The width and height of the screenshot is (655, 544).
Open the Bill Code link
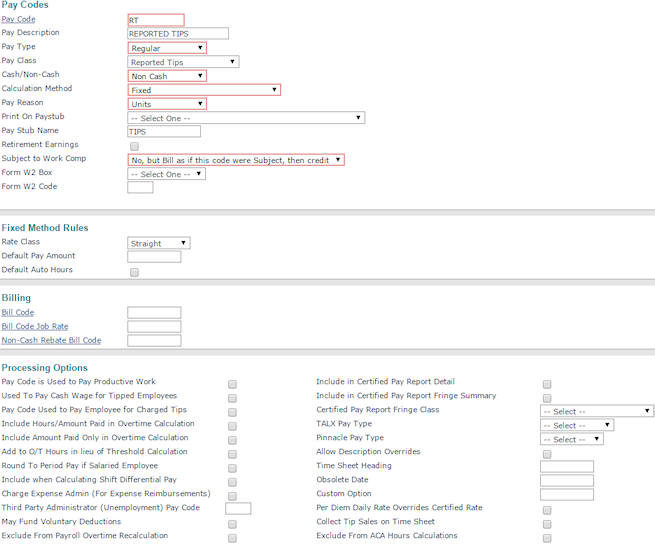click(18, 313)
